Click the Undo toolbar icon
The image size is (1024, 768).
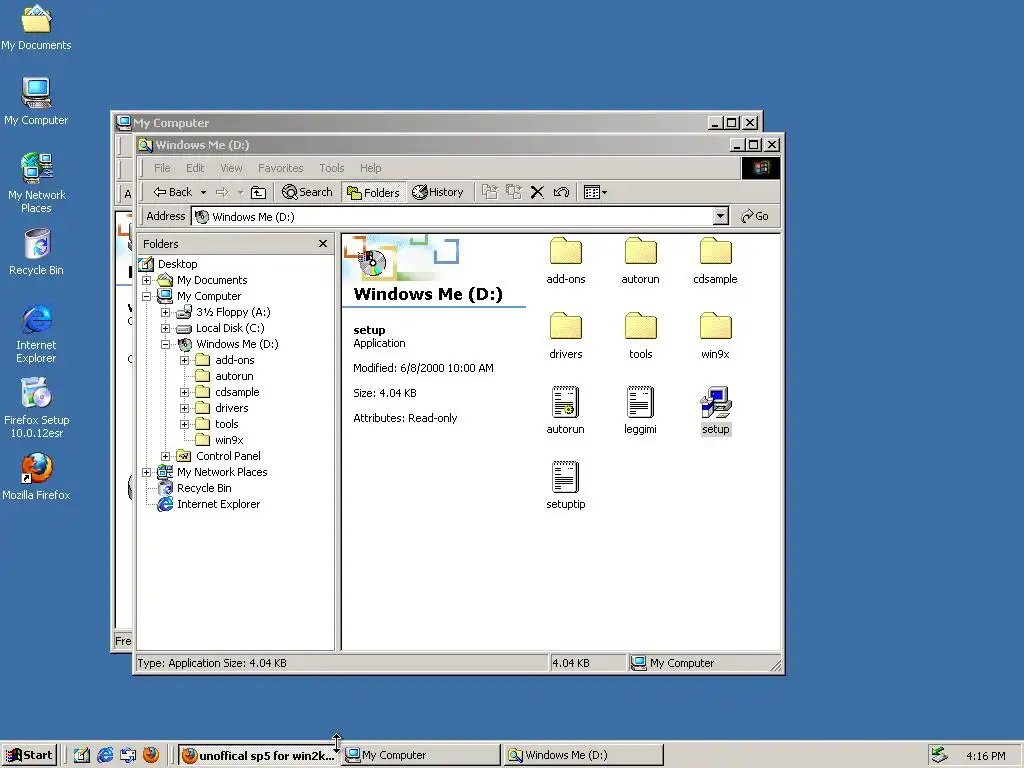[x=561, y=192]
